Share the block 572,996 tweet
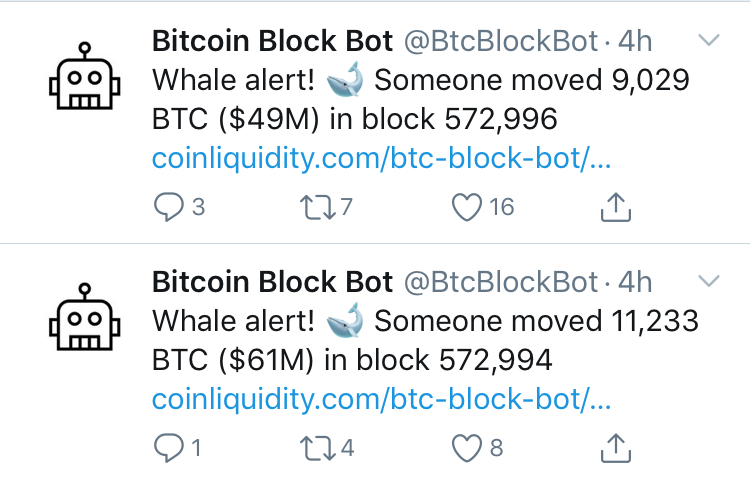750x480 pixels. (615, 207)
